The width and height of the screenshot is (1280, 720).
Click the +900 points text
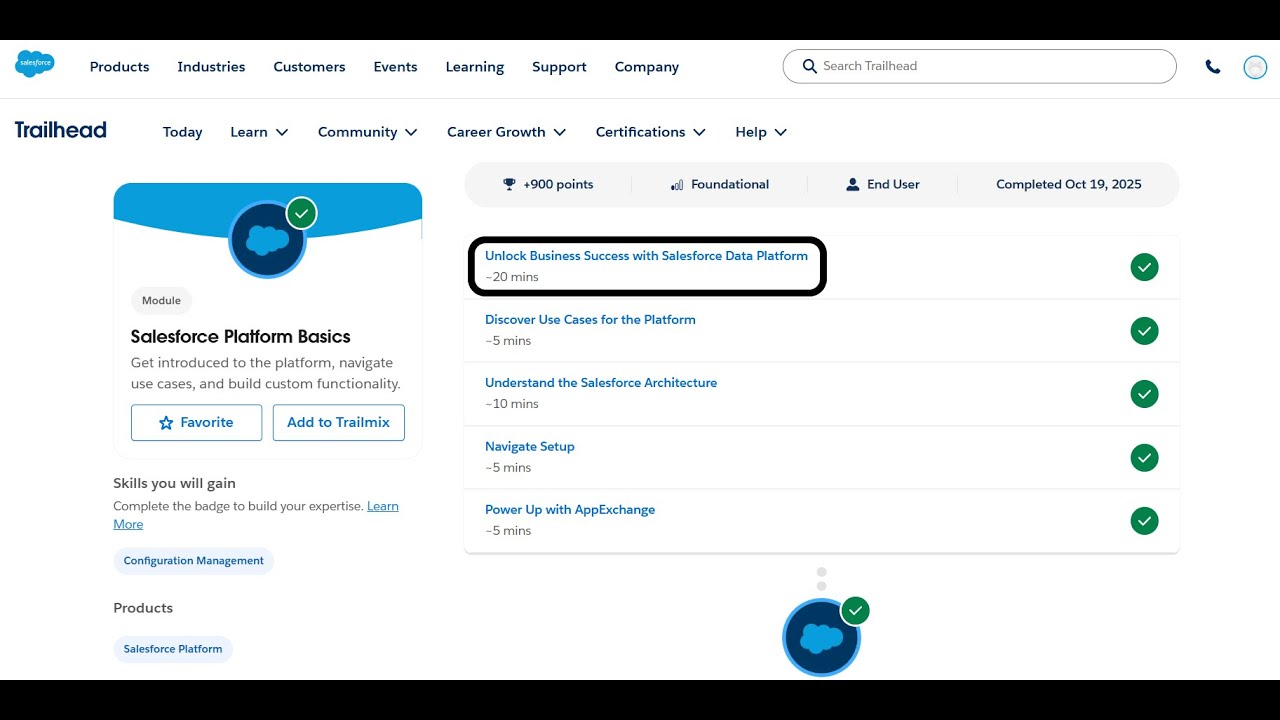pos(558,184)
